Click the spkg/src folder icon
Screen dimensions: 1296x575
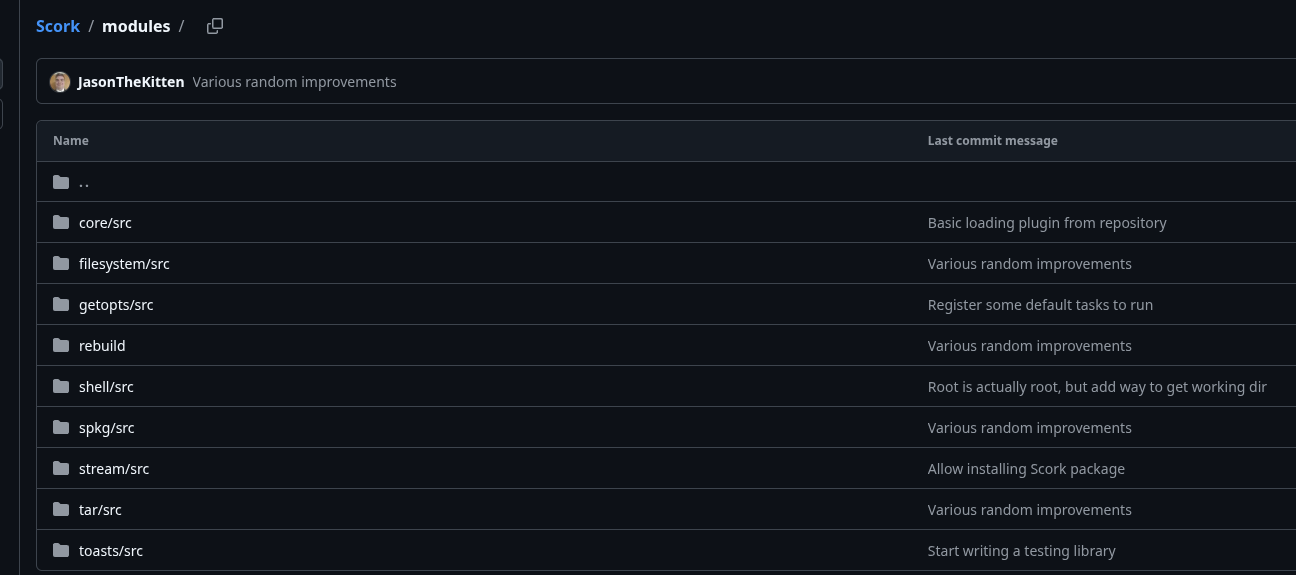point(61,427)
